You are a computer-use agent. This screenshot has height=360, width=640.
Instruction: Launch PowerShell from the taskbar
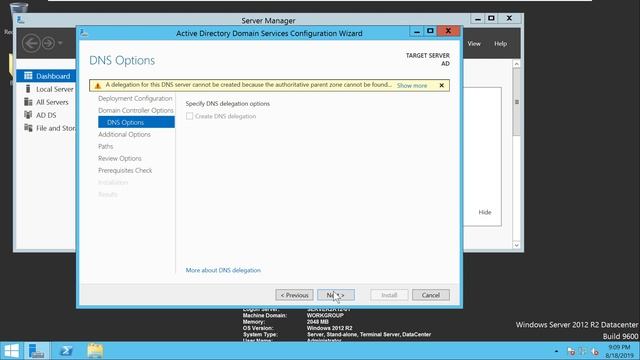[66, 351]
